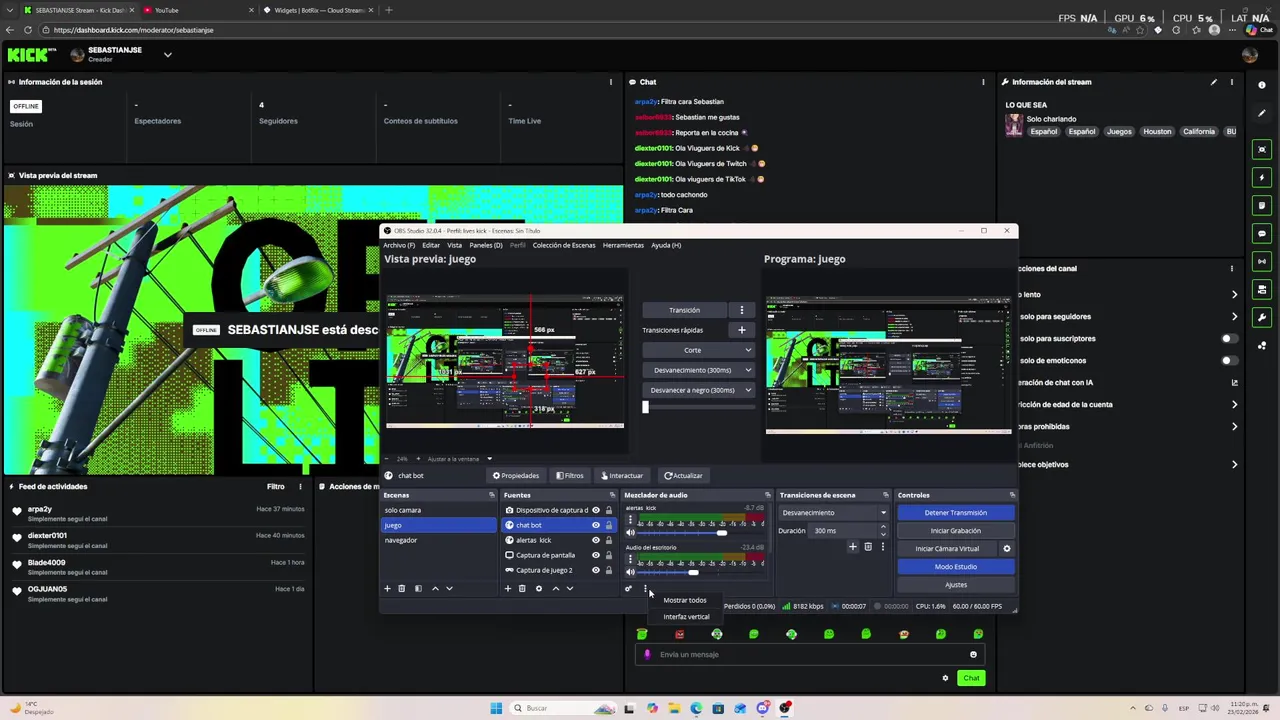This screenshot has height=720, width=1280.
Task: Move source up in Fuentes panel
Action: [556, 588]
